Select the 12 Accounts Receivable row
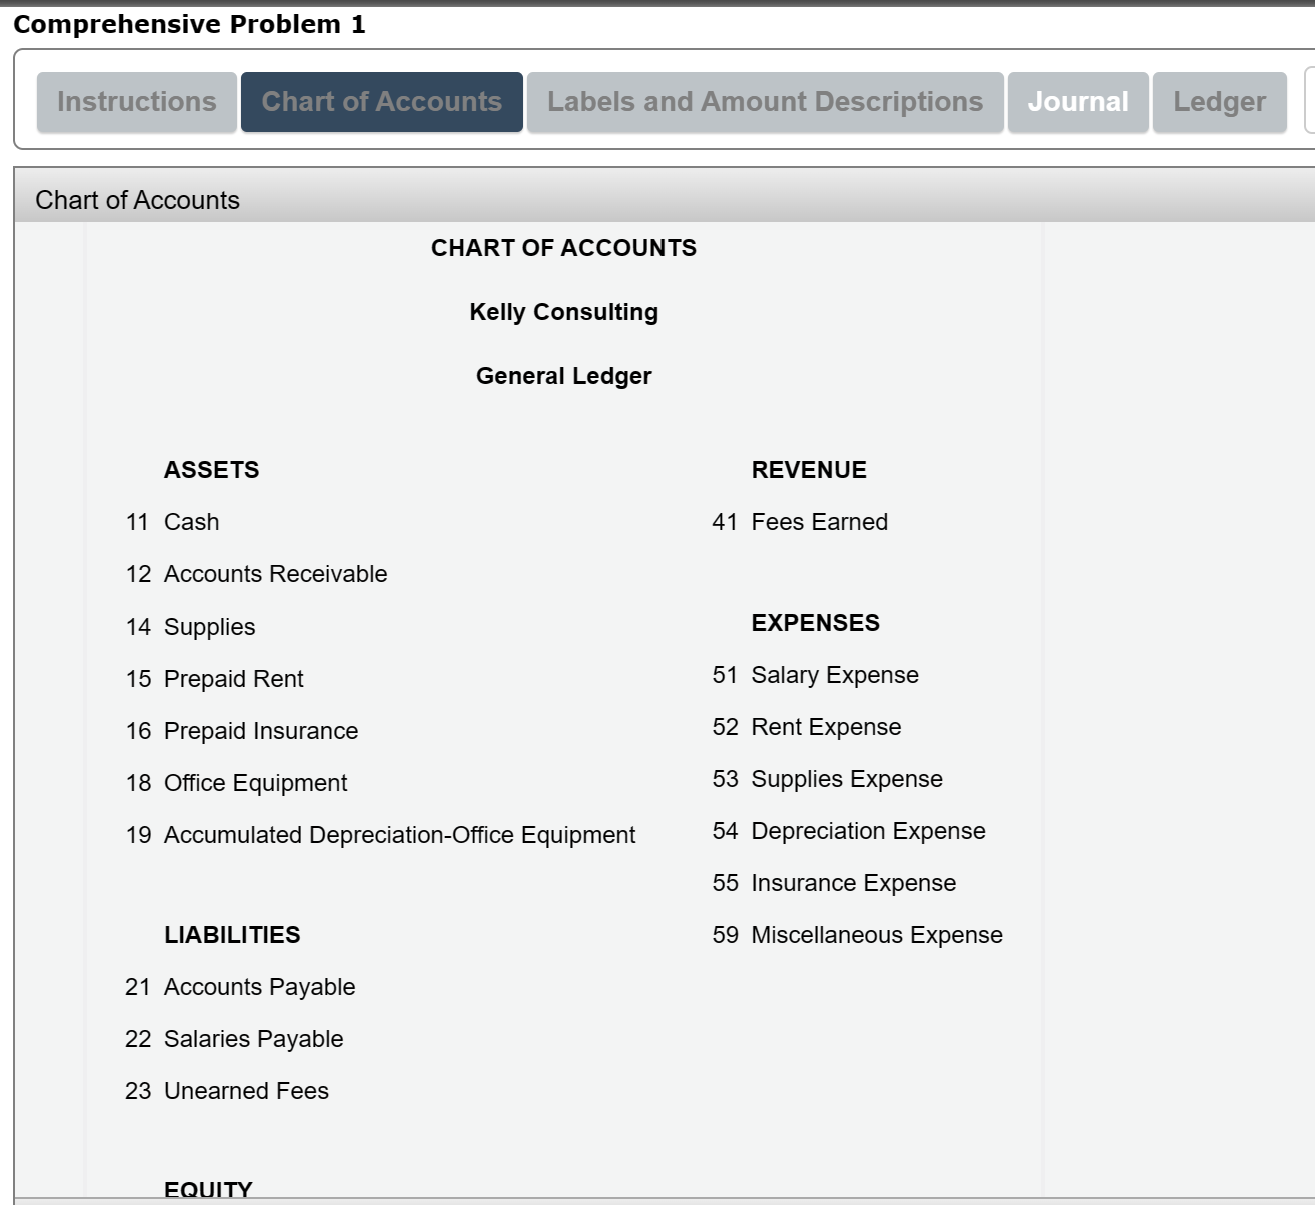1316x1206 pixels. point(256,574)
